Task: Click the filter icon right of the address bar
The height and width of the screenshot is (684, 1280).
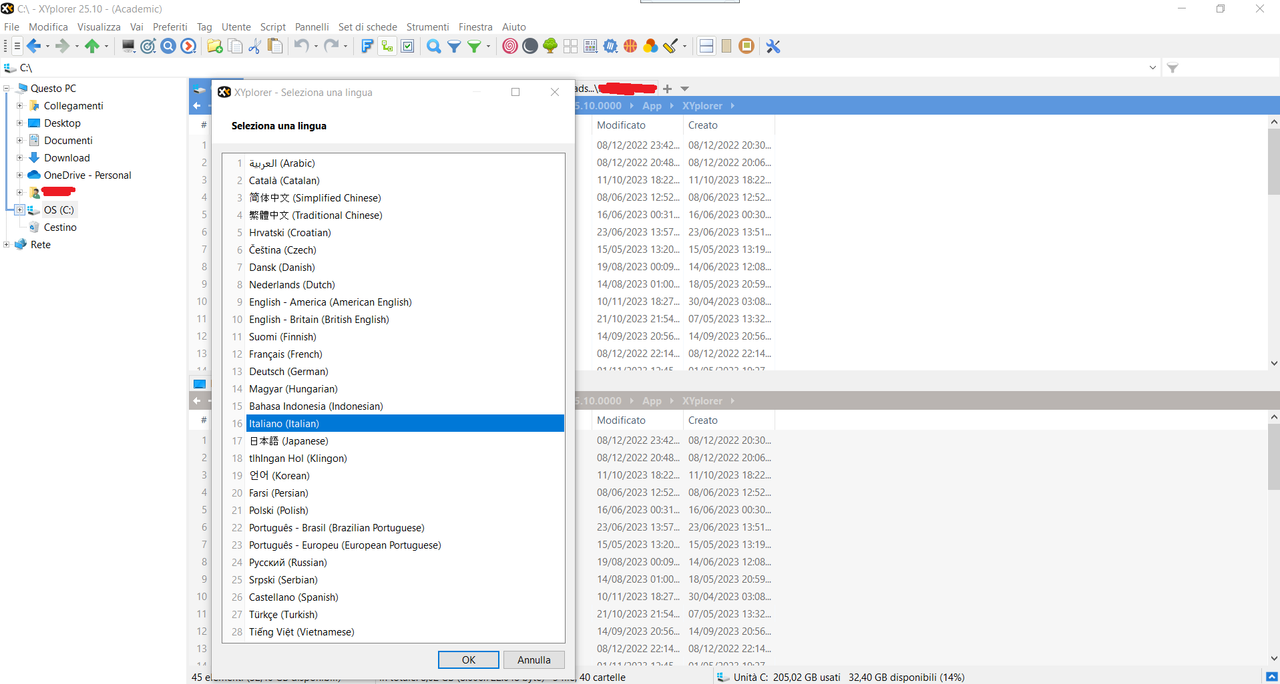Action: (1173, 68)
